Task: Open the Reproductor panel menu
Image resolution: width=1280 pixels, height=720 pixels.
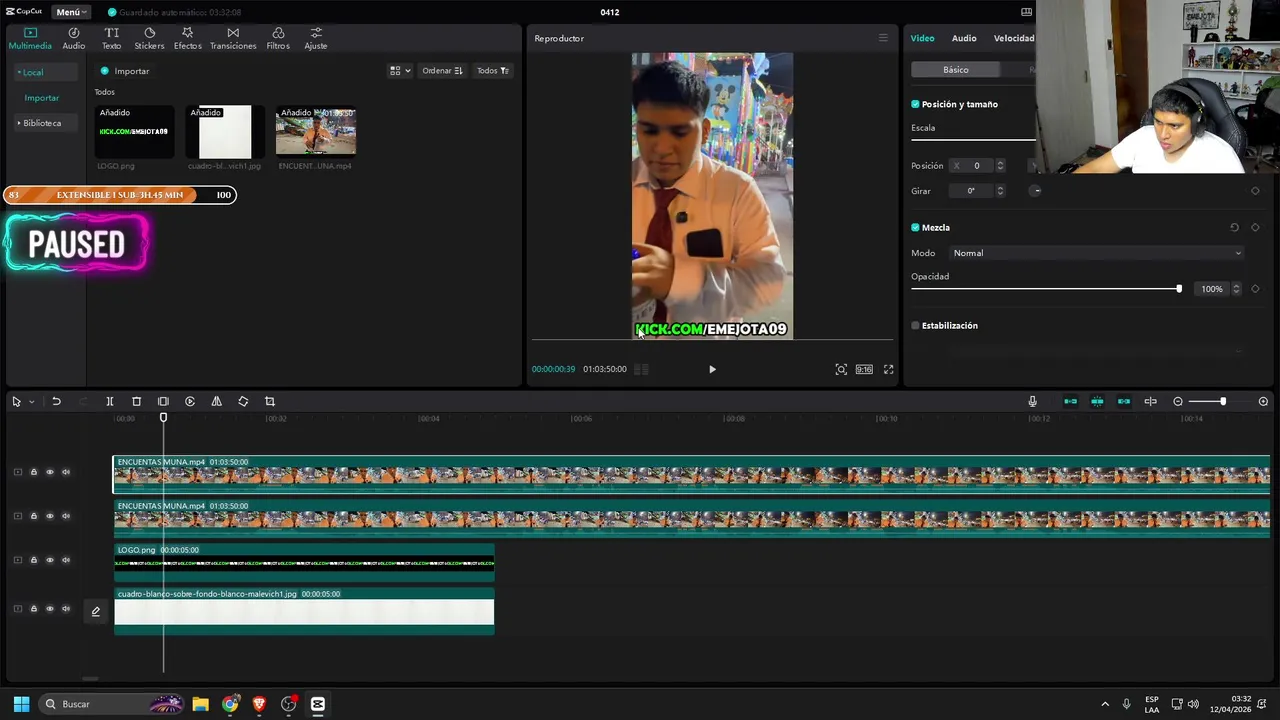Action: point(883,38)
